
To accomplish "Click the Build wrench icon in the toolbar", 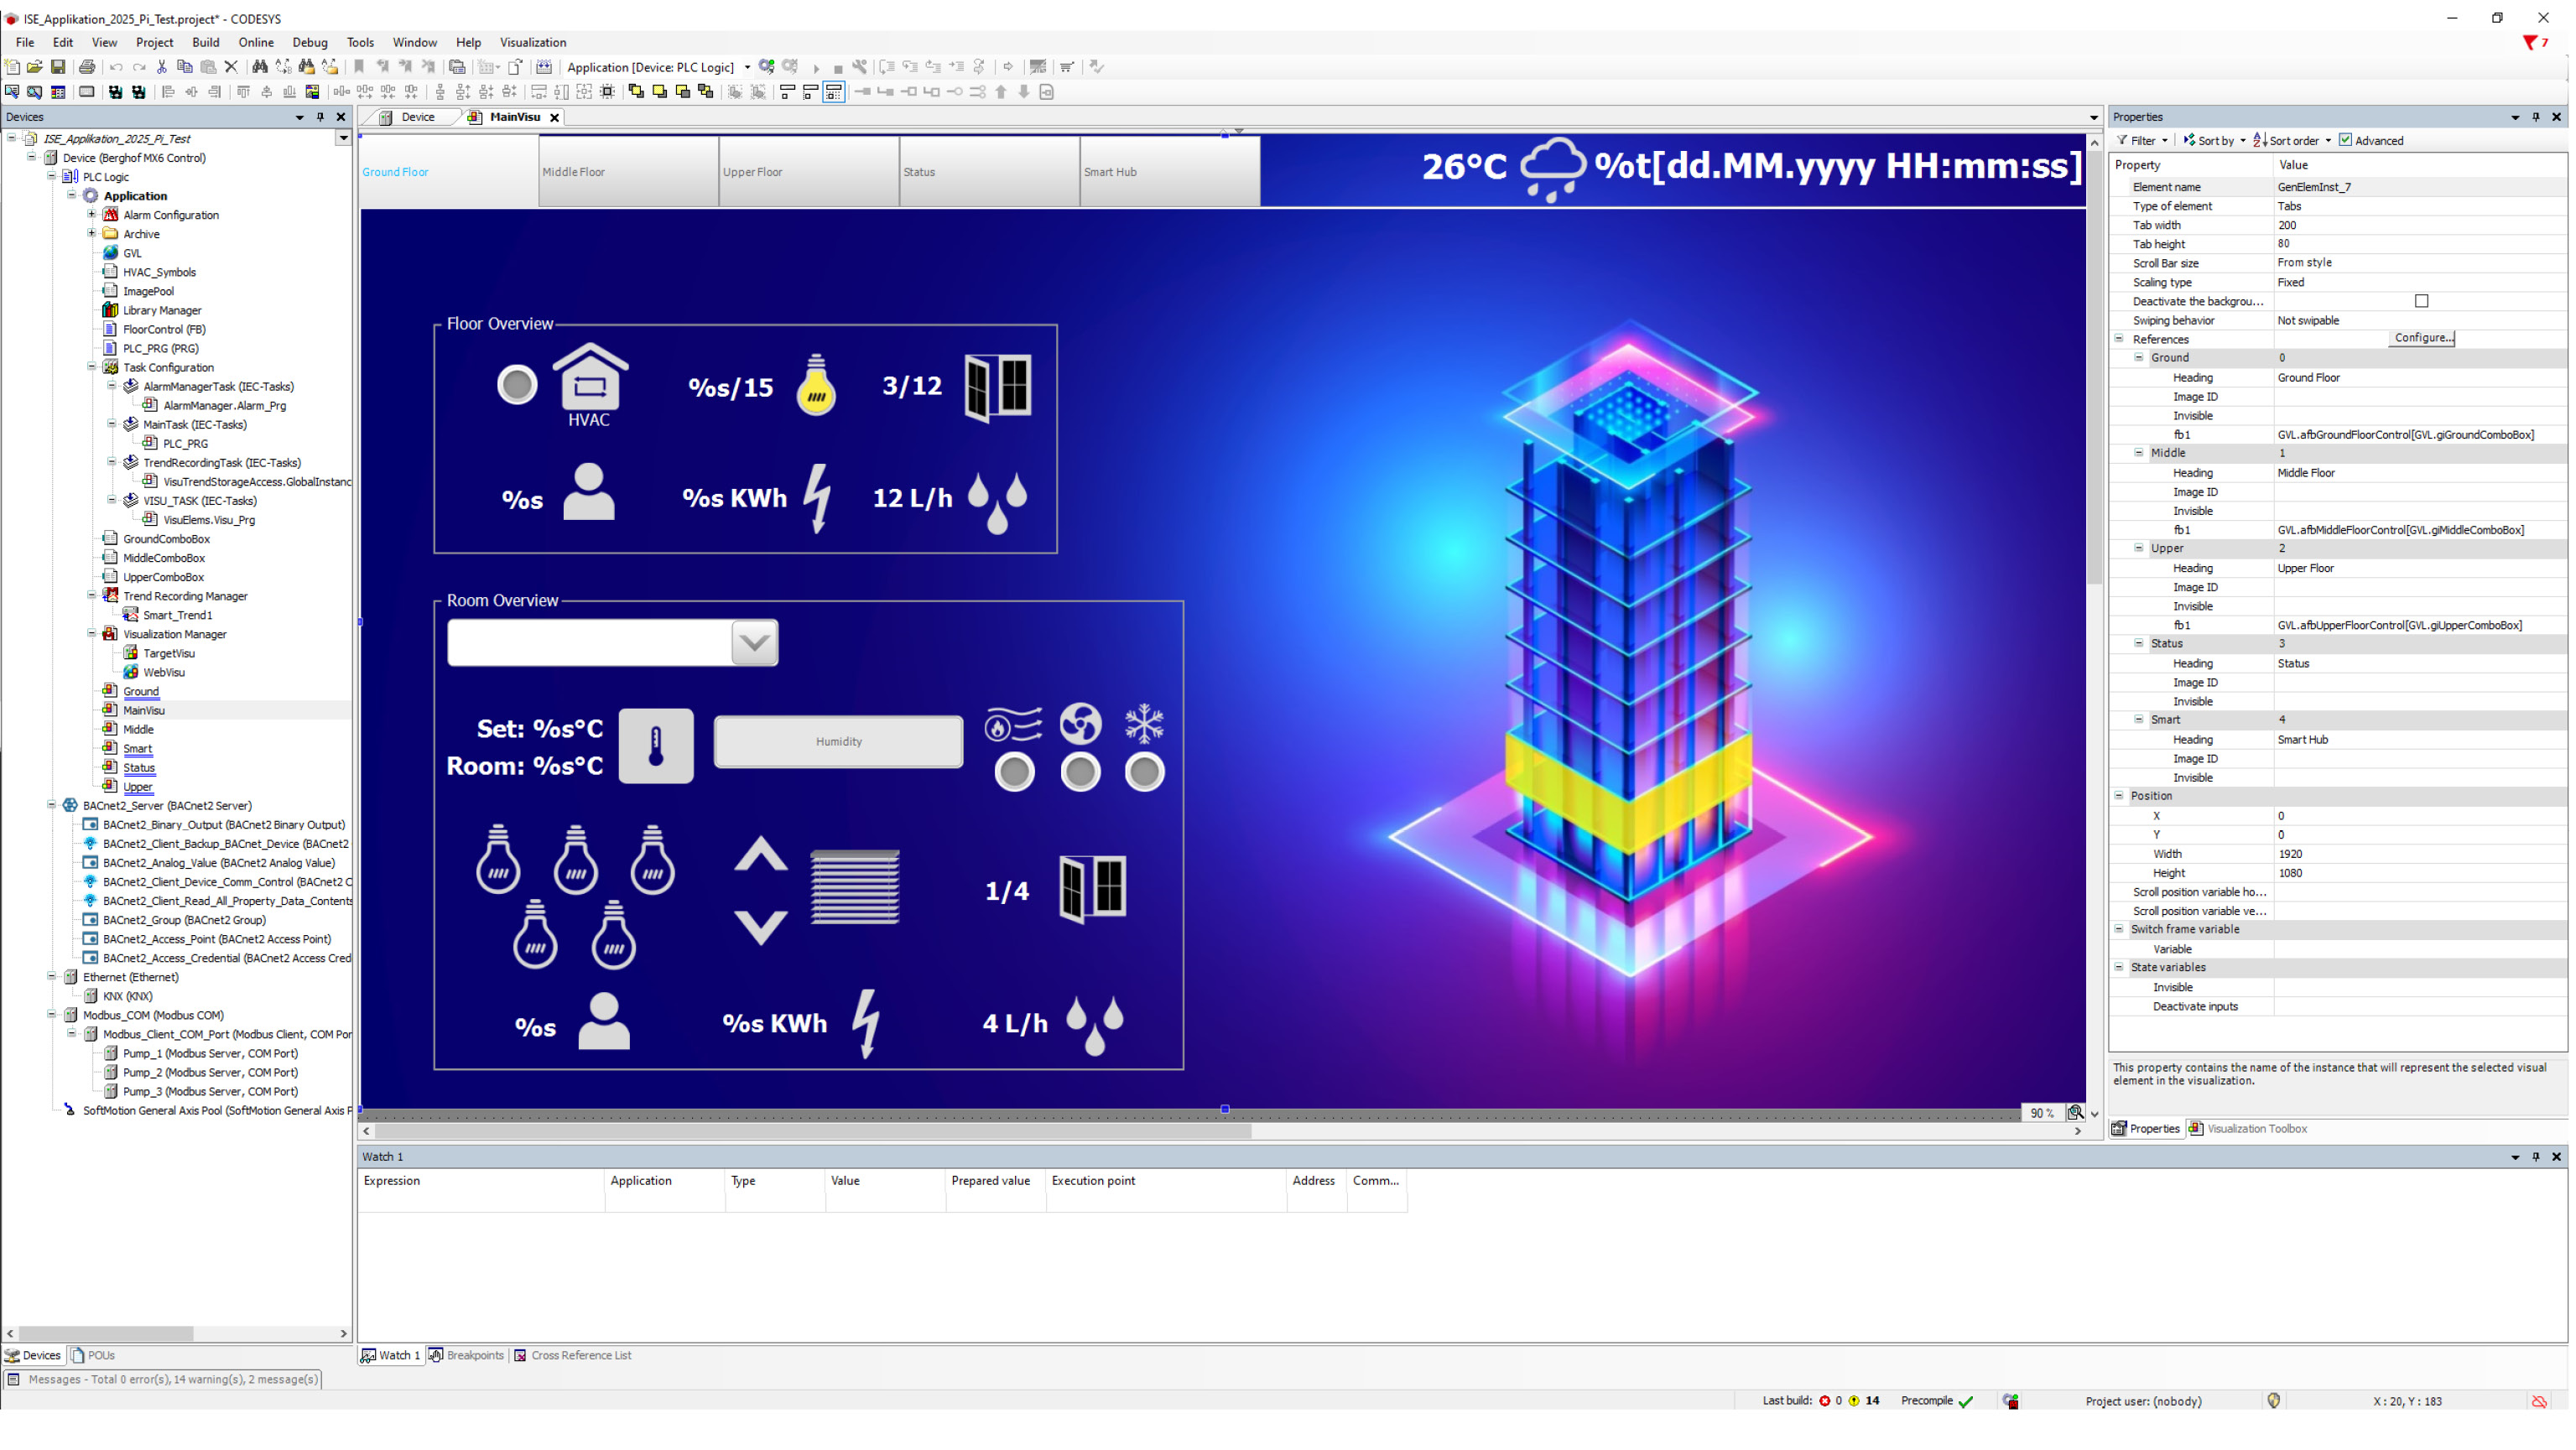I will click(x=860, y=67).
